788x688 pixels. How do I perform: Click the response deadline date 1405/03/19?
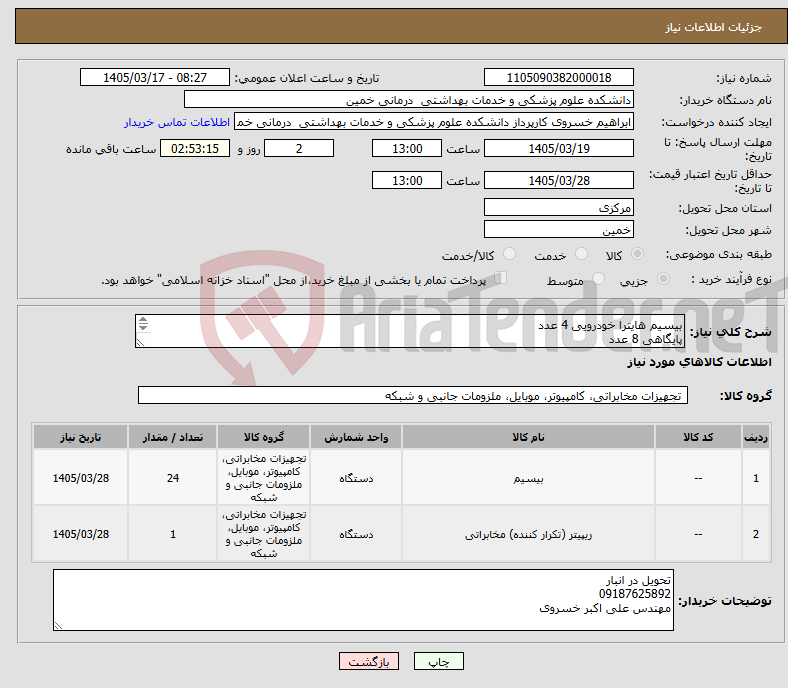559,149
